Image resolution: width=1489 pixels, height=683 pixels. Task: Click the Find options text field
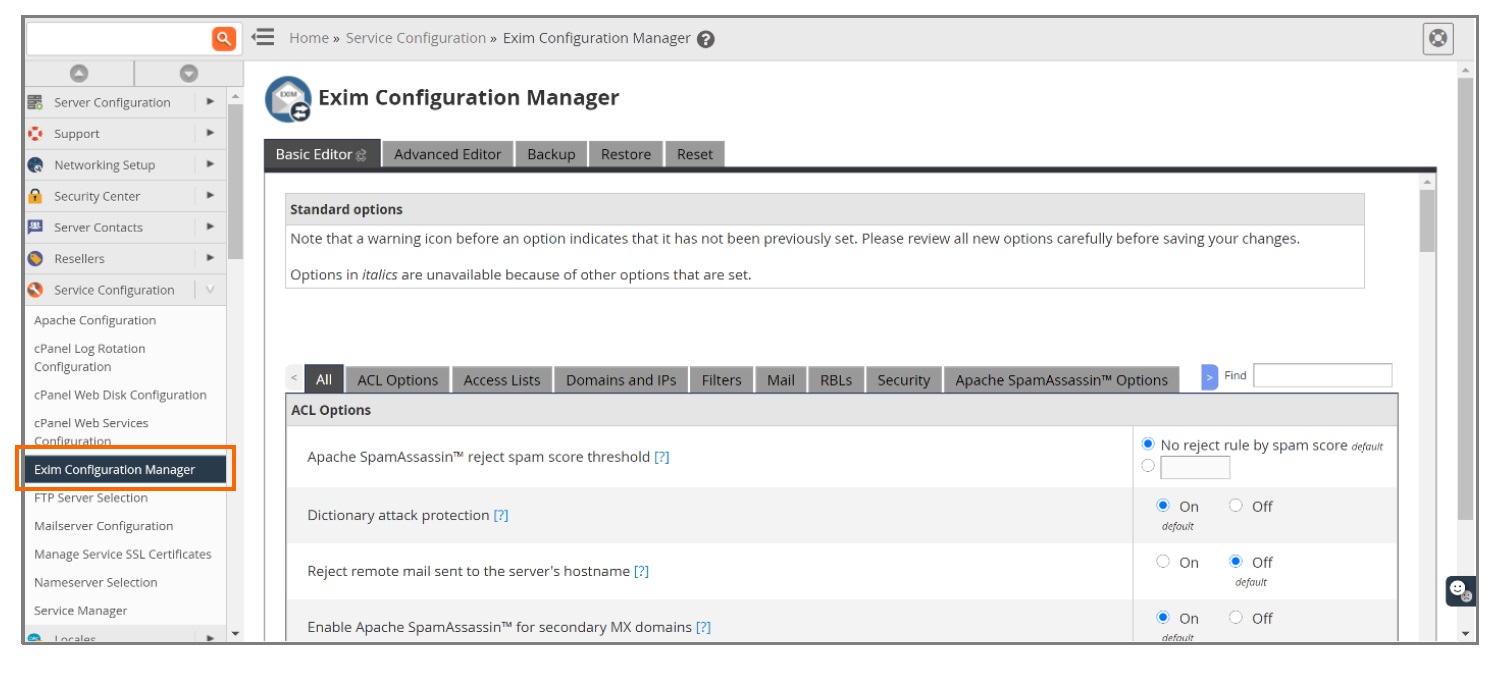coord(1322,375)
